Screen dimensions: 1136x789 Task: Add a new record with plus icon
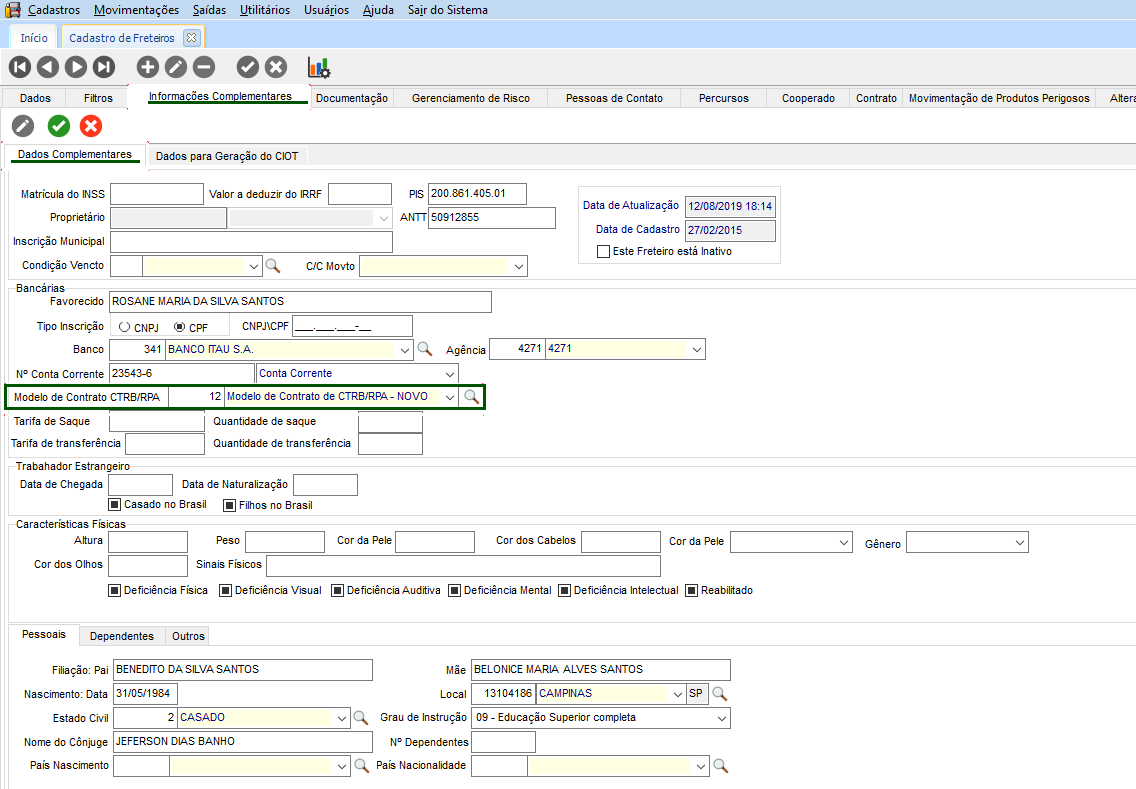[147, 67]
